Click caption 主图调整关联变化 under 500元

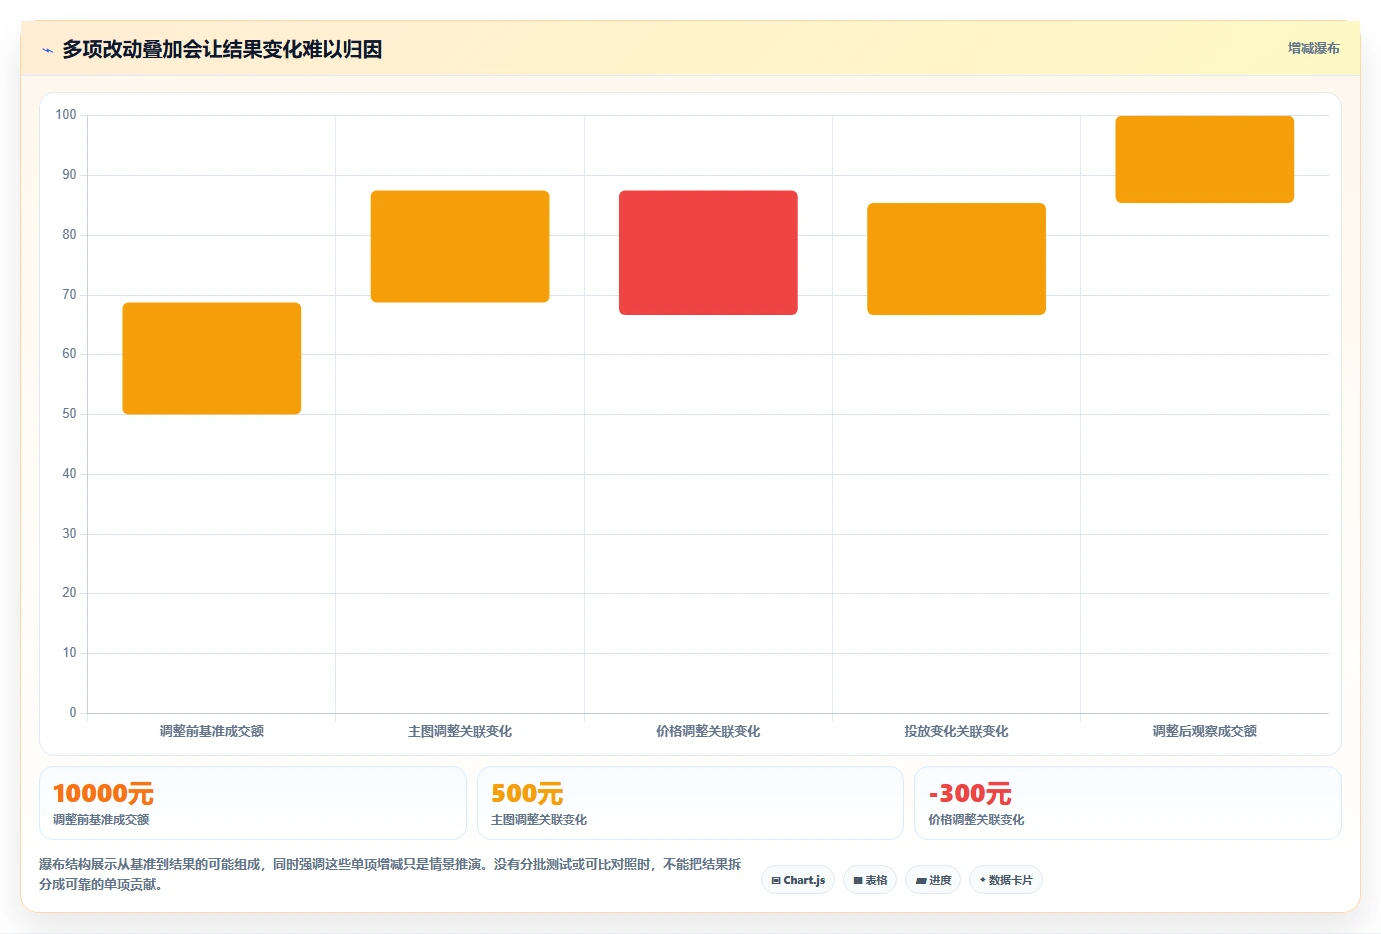(539, 819)
